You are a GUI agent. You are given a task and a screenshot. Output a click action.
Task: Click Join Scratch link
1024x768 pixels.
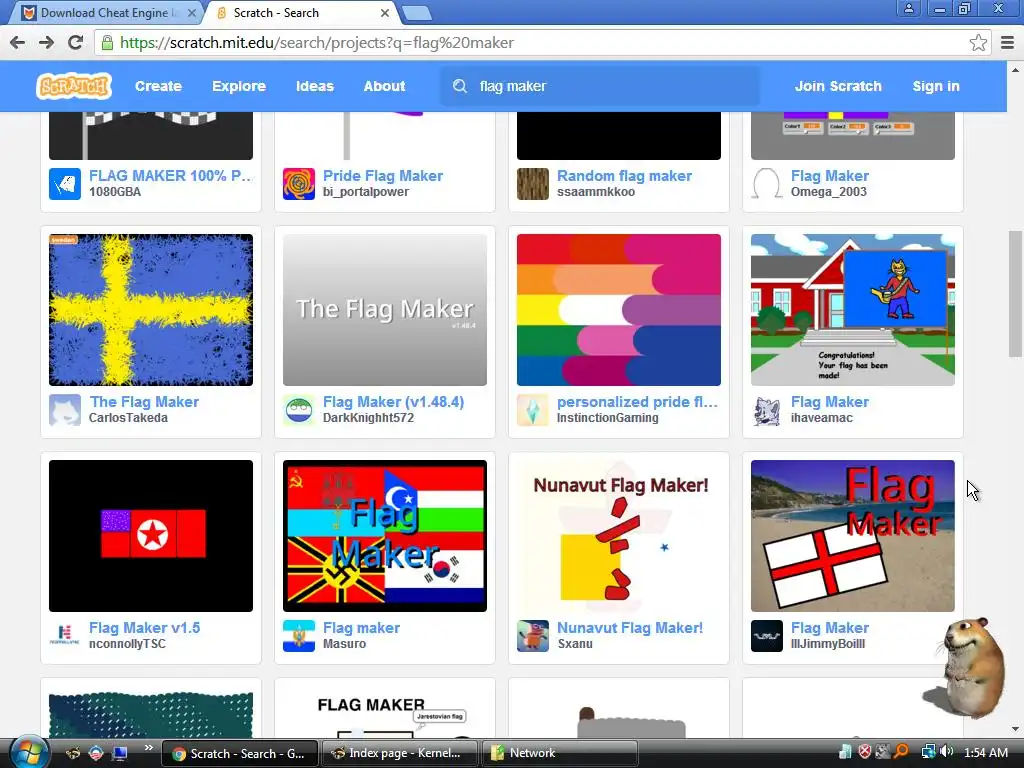click(838, 86)
